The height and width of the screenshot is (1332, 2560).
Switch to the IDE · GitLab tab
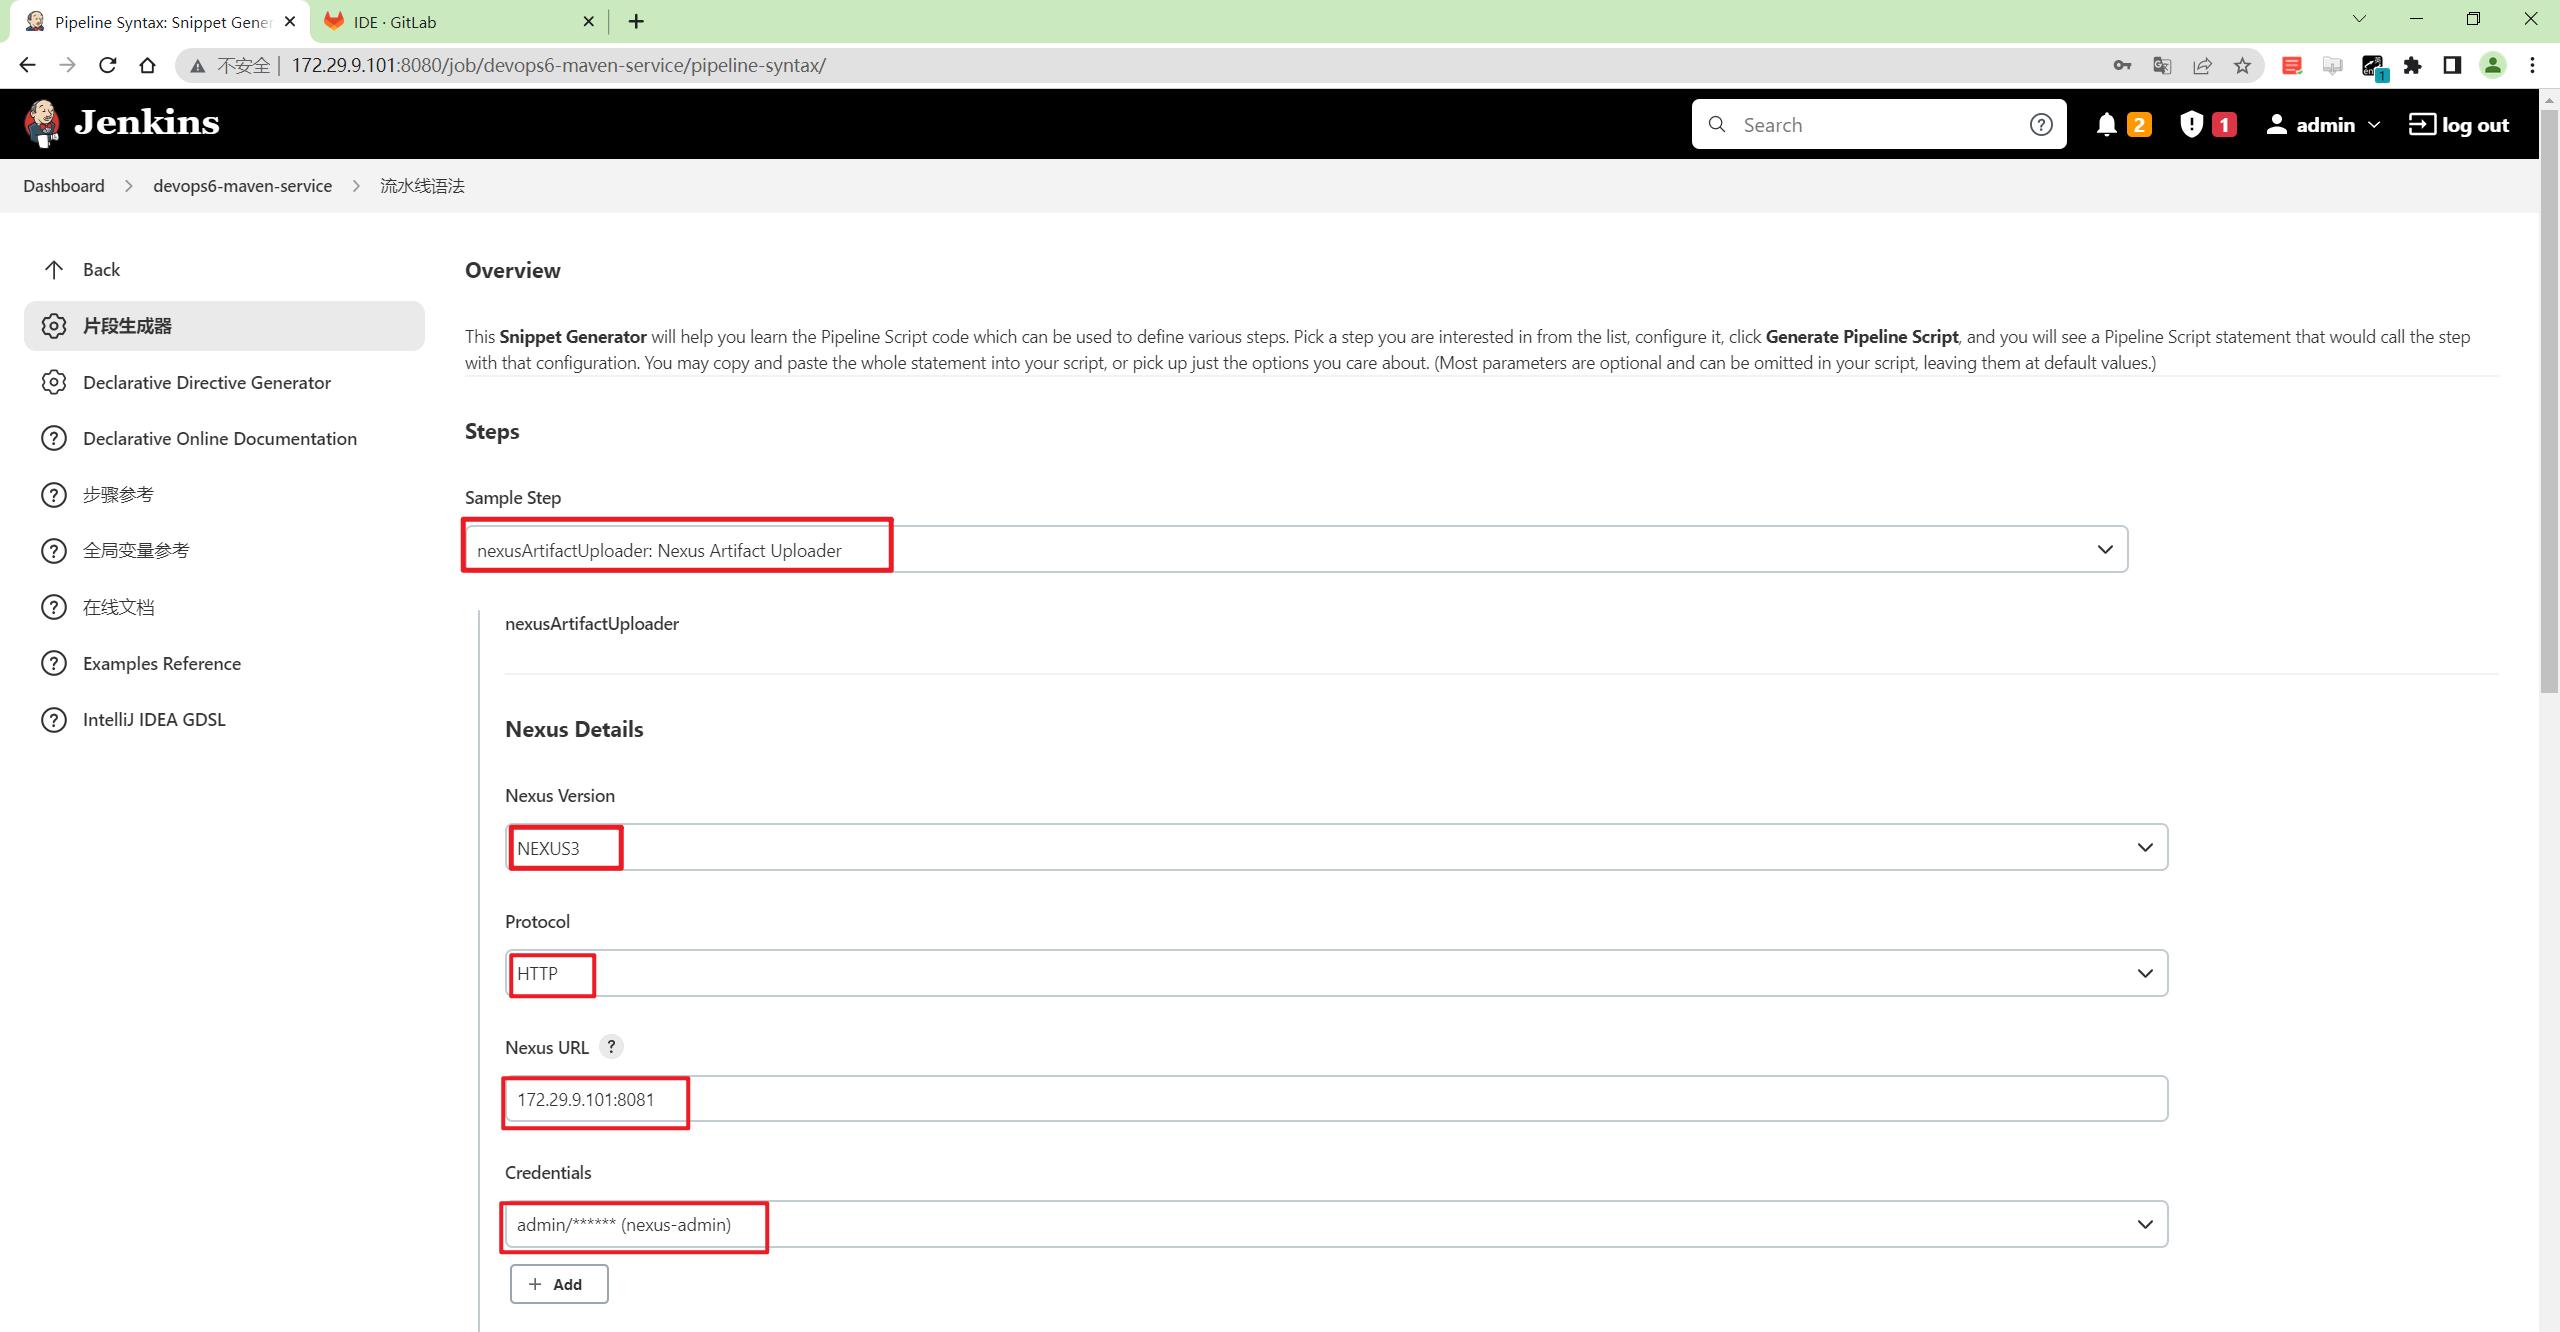coord(459,22)
